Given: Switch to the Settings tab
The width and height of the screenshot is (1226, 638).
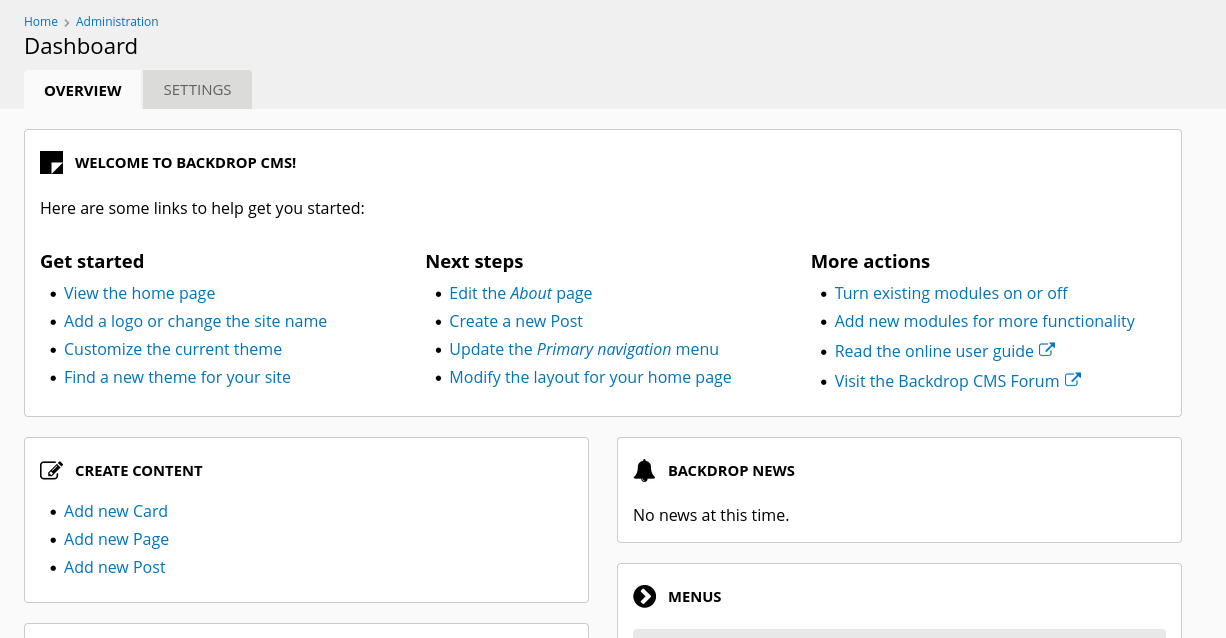Looking at the screenshot, I should tap(197, 90).
